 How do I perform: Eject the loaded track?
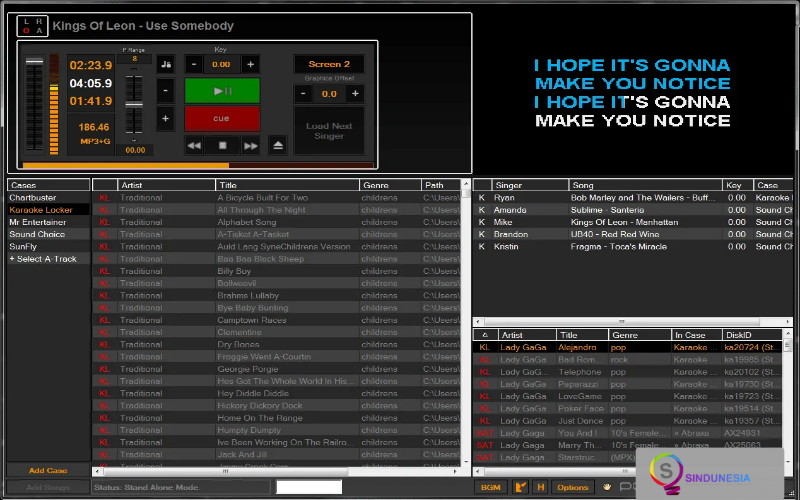(278, 145)
